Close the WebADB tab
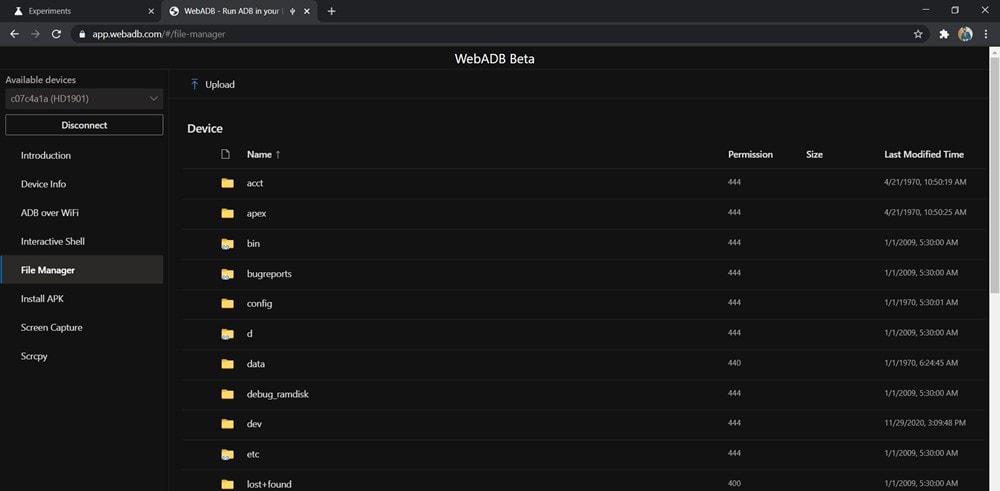The height and width of the screenshot is (491, 1000). click(x=307, y=11)
